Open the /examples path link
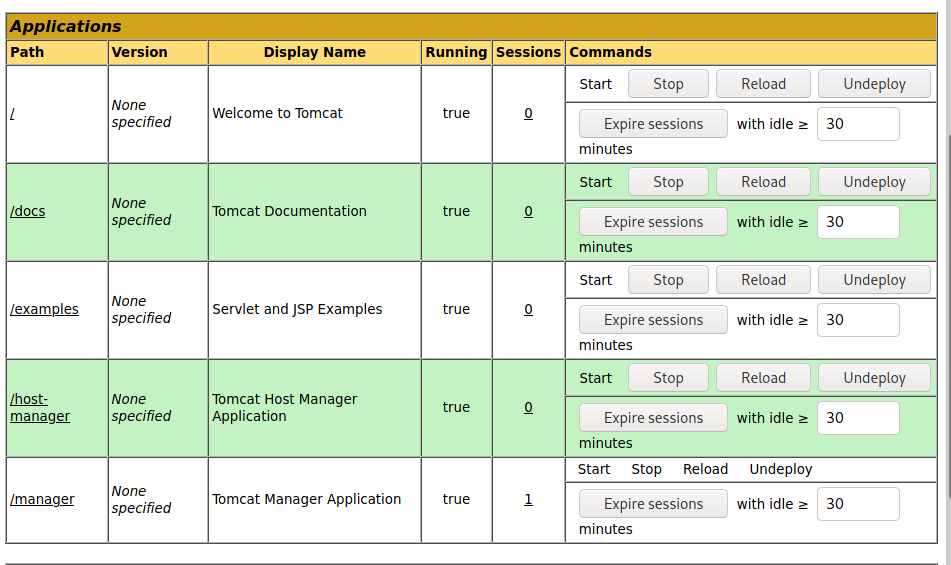 (44, 309)
